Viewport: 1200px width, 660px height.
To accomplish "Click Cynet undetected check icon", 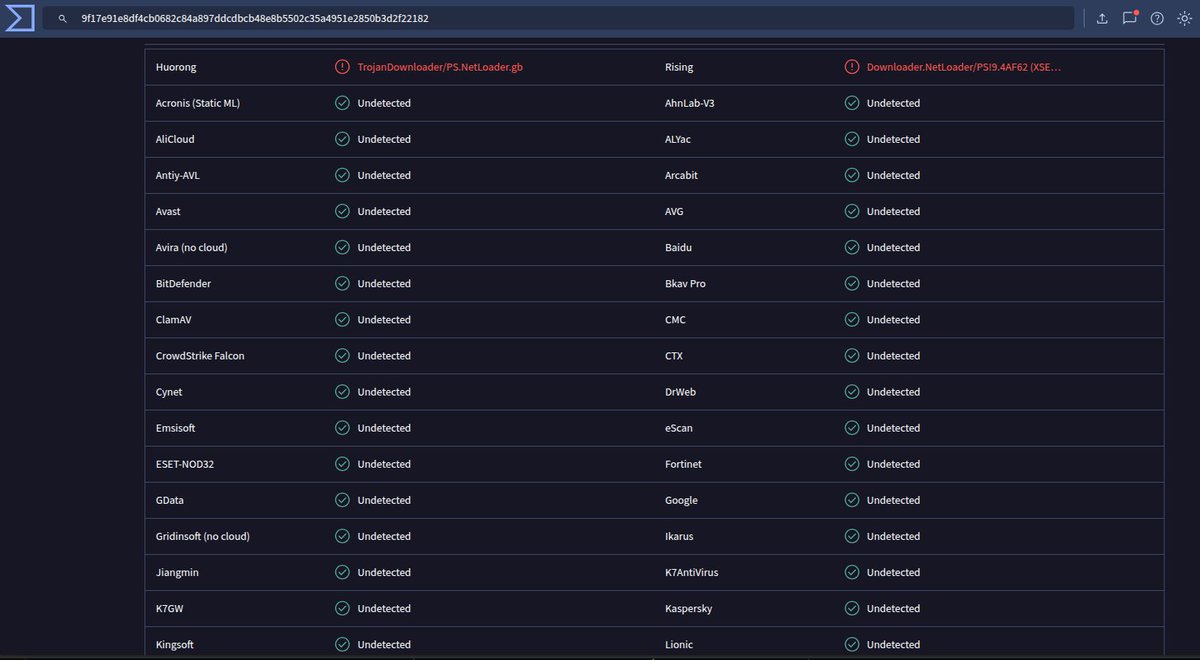I will click(342, 391).
